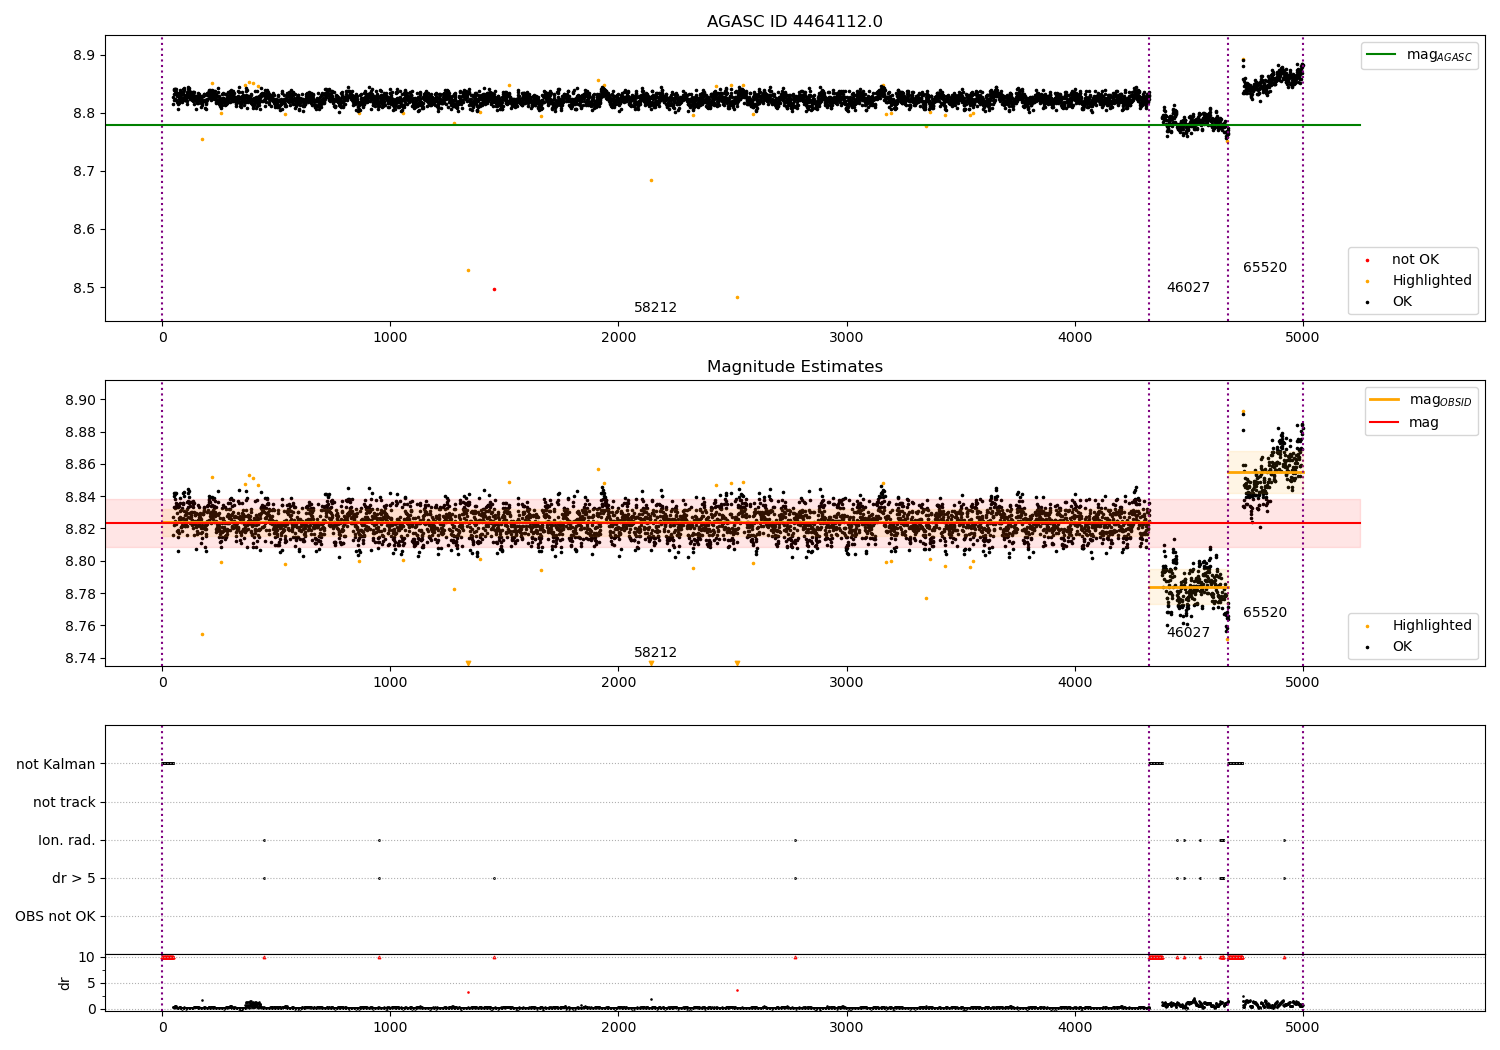
Task: Click the 1000 x-tick under the bottom plot
Action: click(x=390, y=1028)
